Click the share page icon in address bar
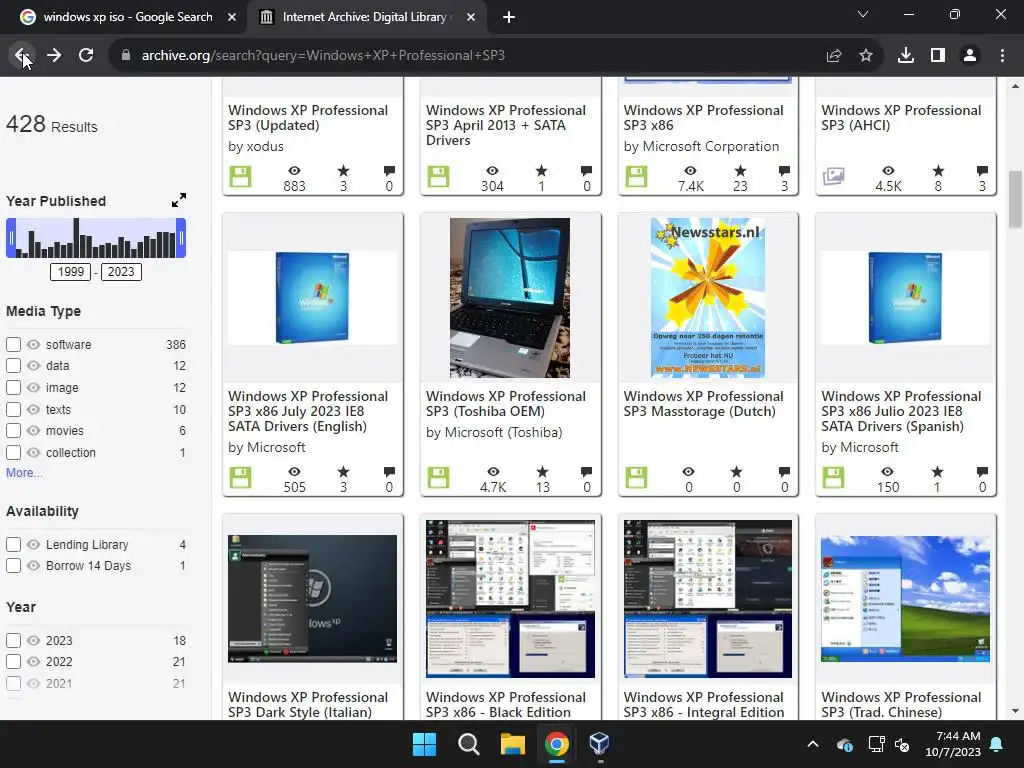 coord(833,56)
